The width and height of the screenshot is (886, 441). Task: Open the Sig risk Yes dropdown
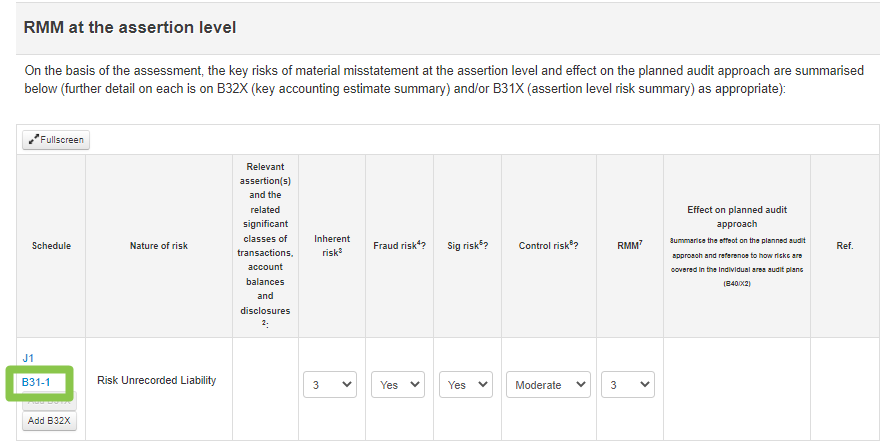pos(466,384)
